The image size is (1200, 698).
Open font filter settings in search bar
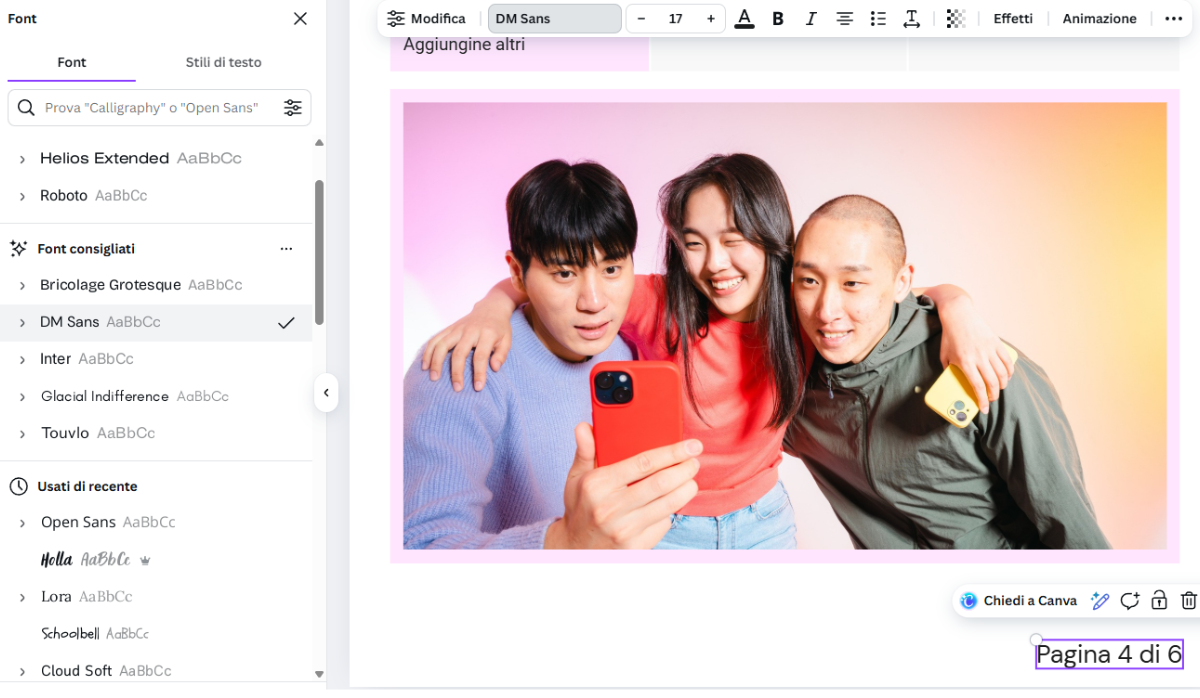click(293, 108)
